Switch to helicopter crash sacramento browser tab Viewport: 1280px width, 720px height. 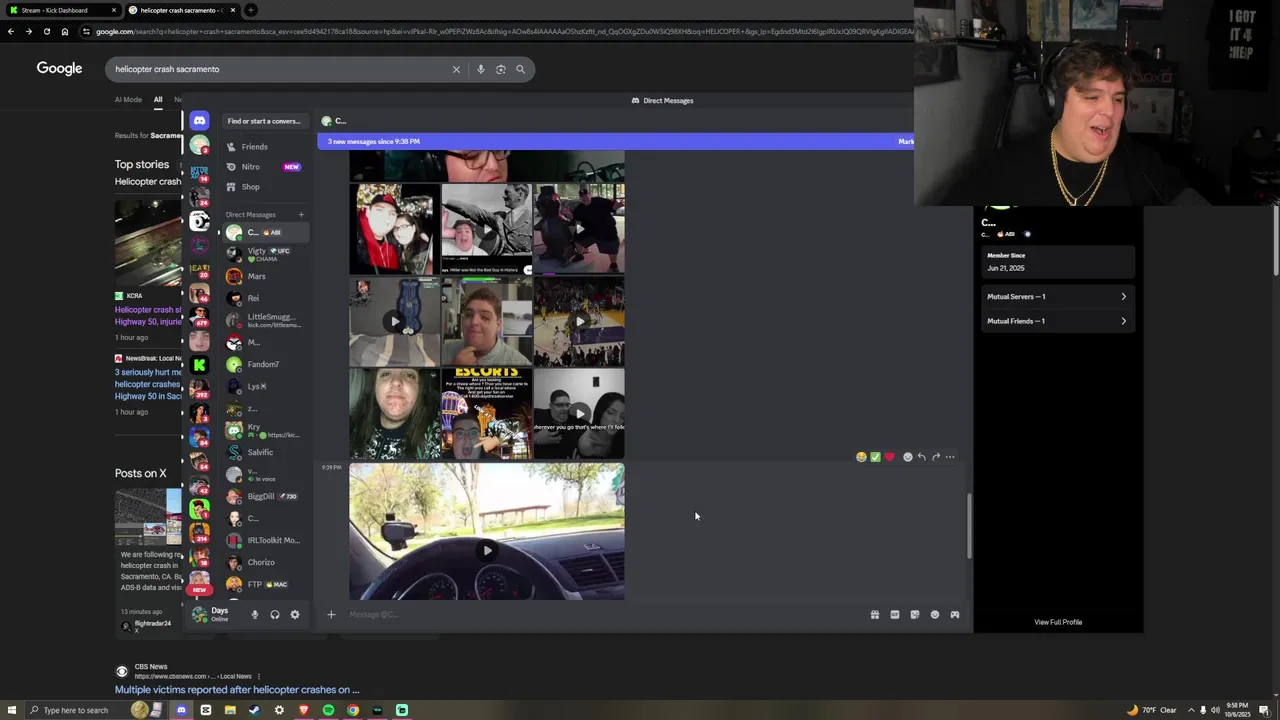pos(180,10)
